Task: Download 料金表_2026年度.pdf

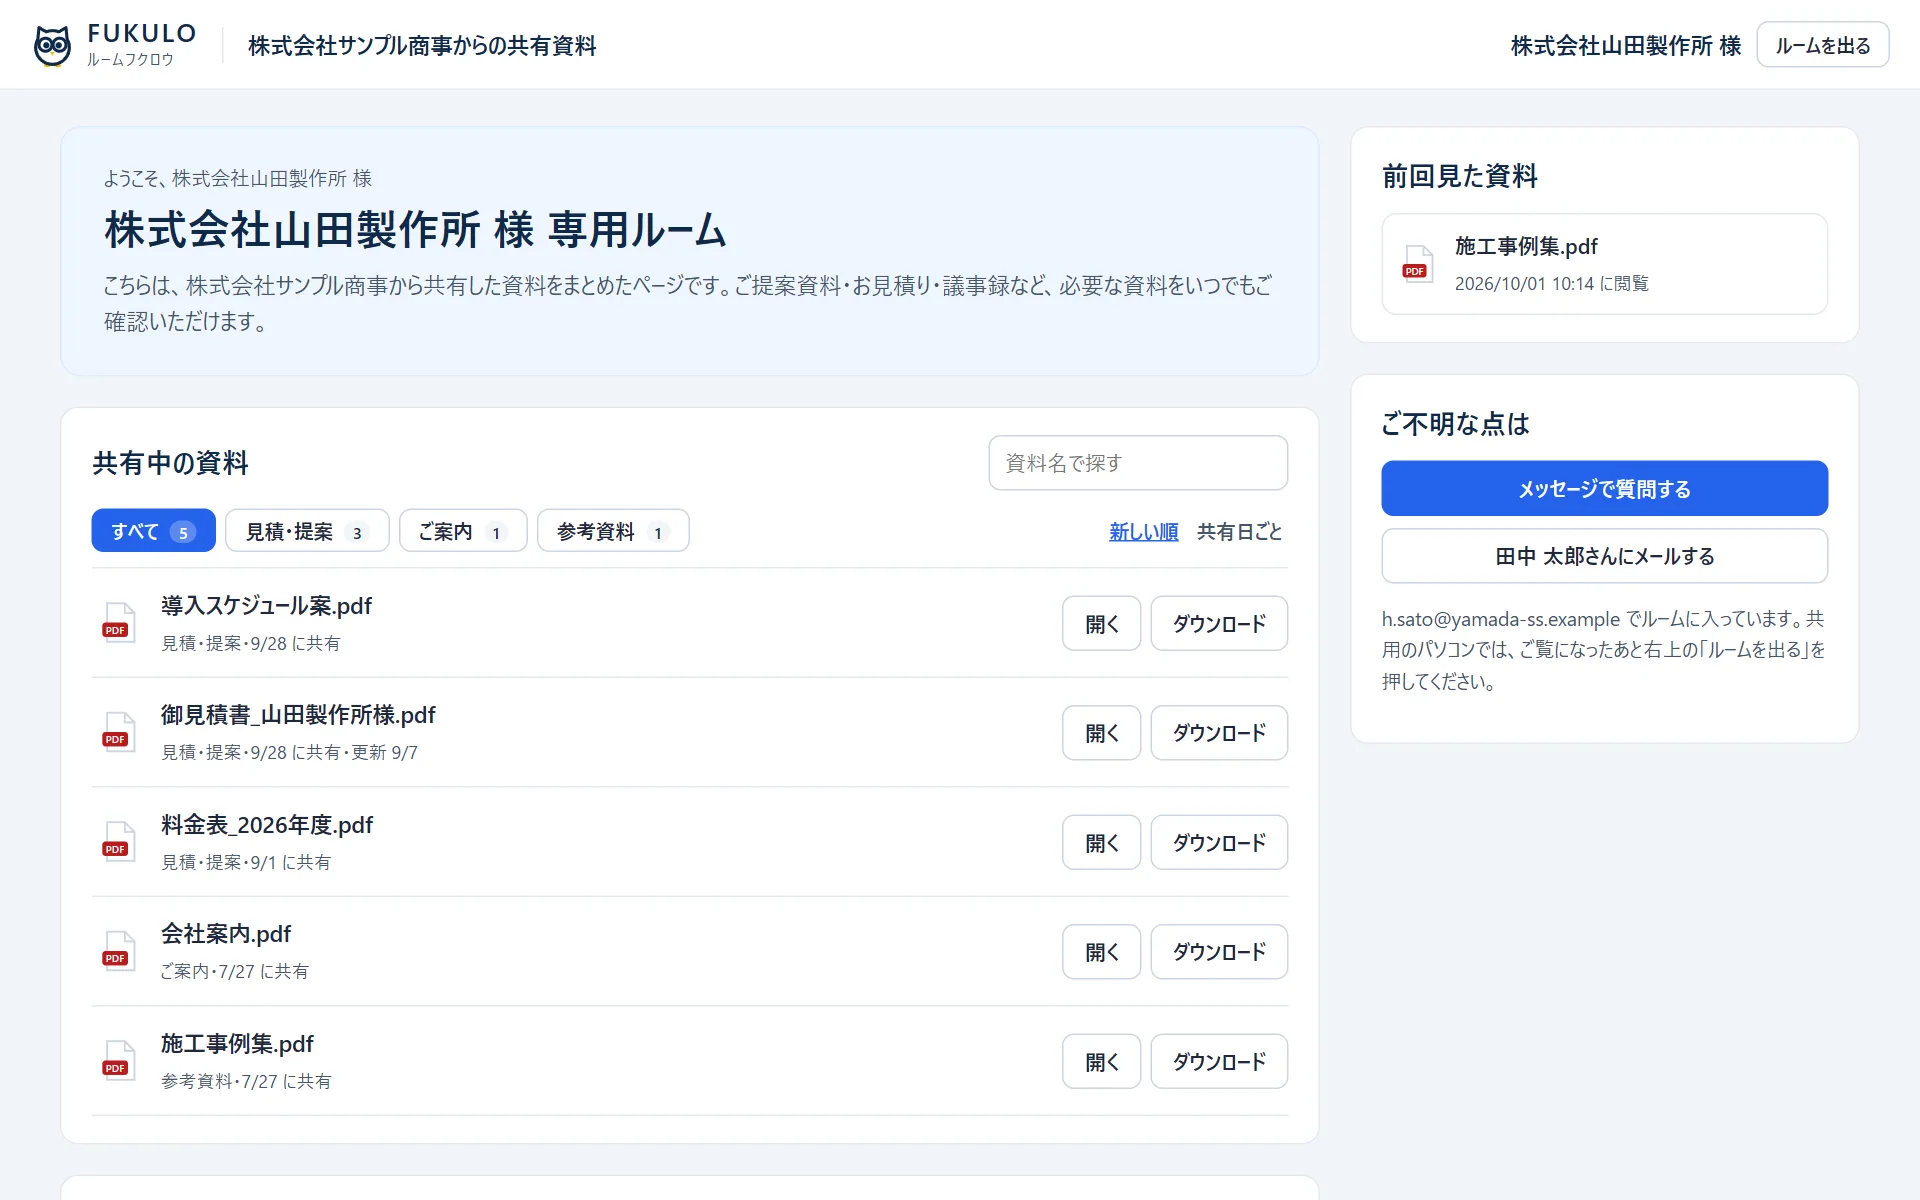Action: (1219, 843)
